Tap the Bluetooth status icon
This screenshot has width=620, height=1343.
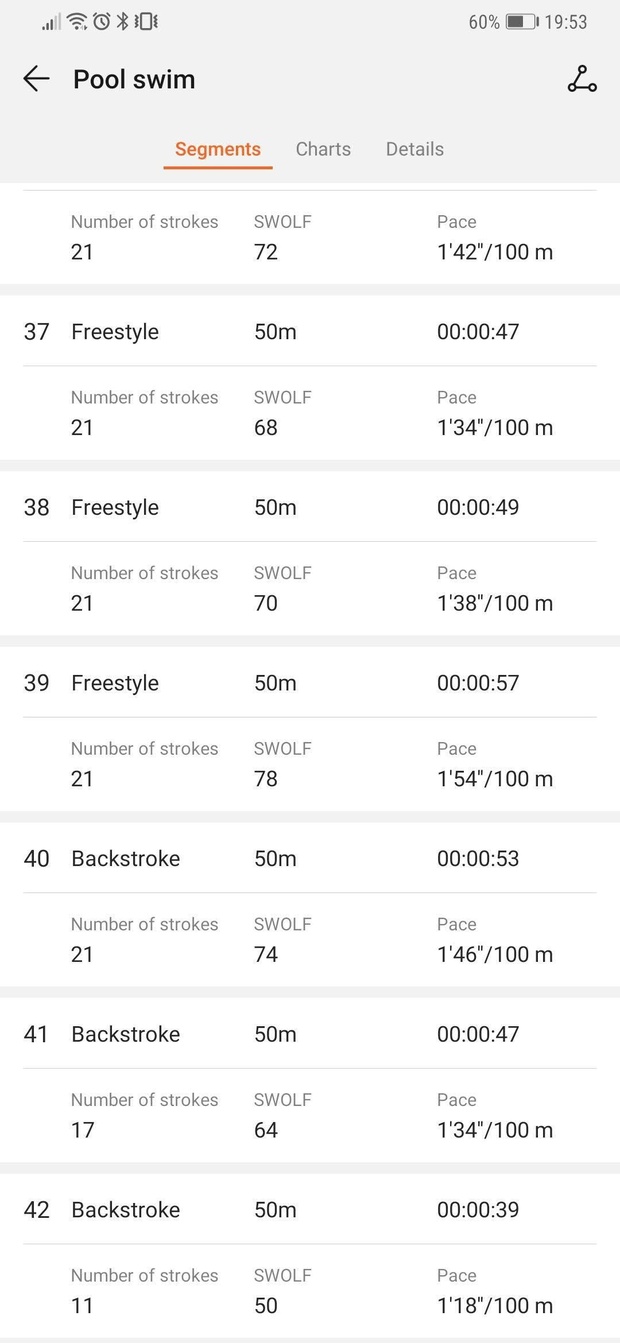[123, 21]
